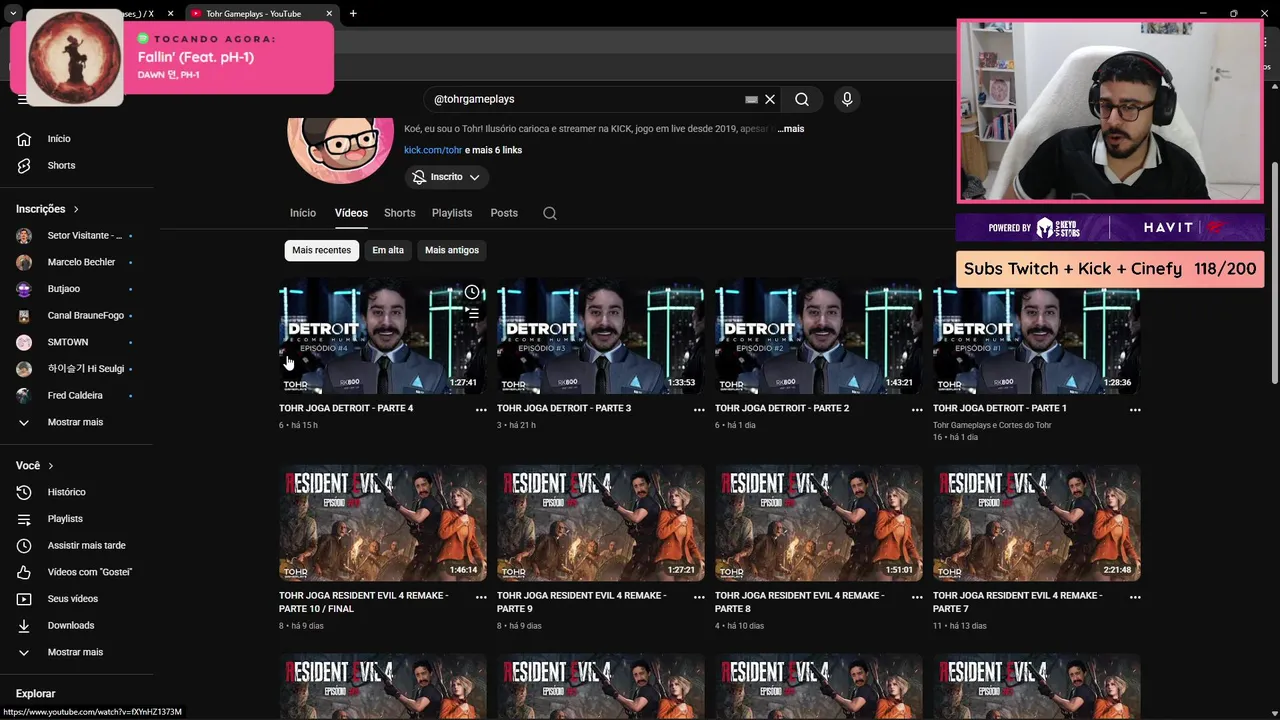Open Vídeos com "Gostei" thumbs icon
Viewport: 1280px width, 720px height.
24,572
